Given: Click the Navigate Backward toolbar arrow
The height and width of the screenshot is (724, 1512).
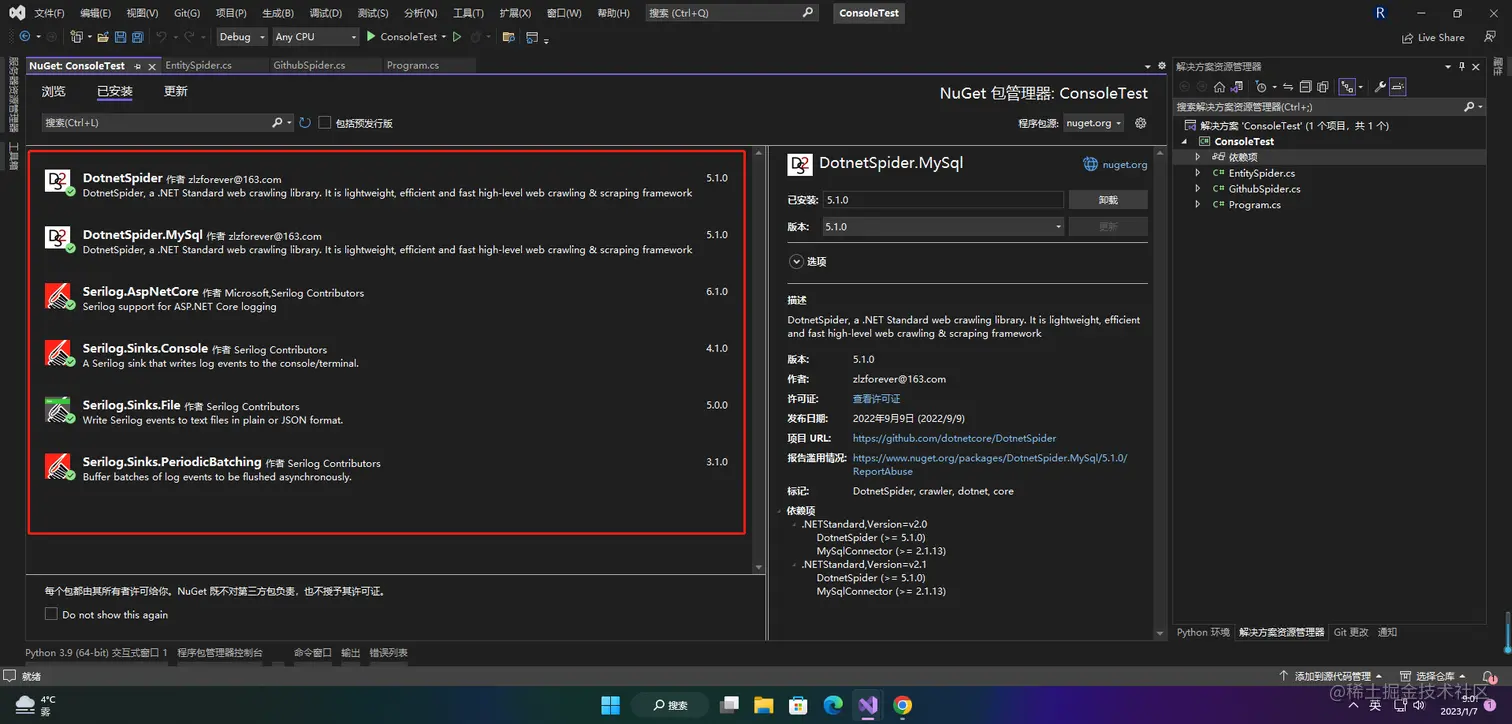Looking at the screenshot, I should [25, 37].
